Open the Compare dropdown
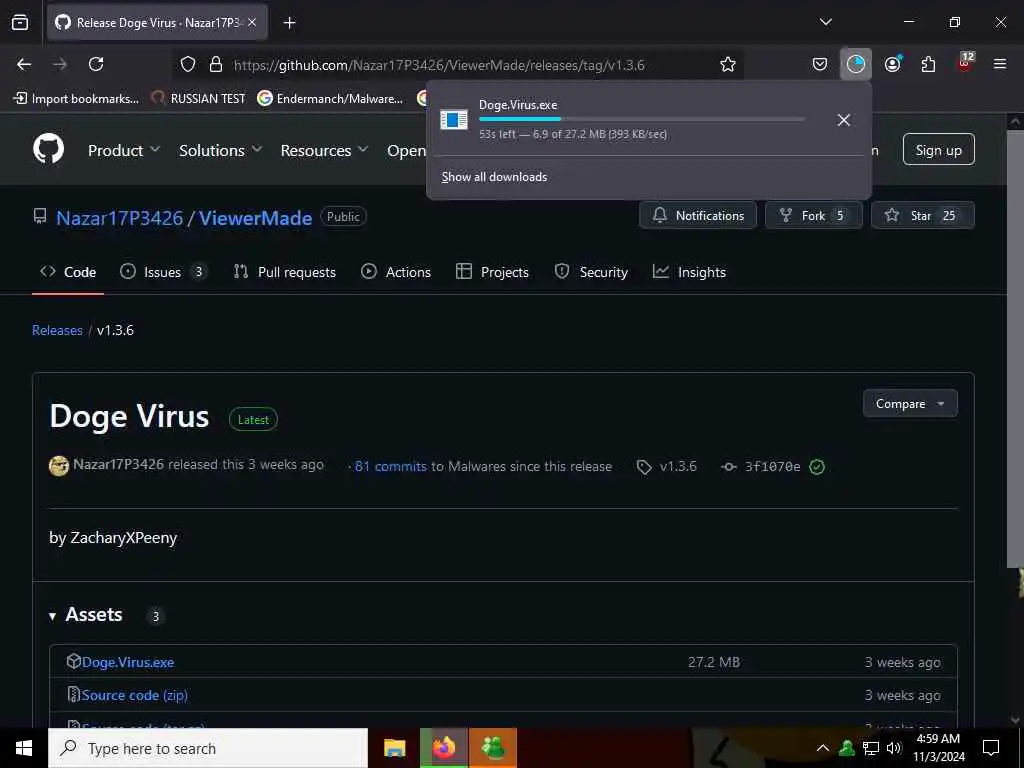Screen dimensions: 1024x768 pos(910,404)
